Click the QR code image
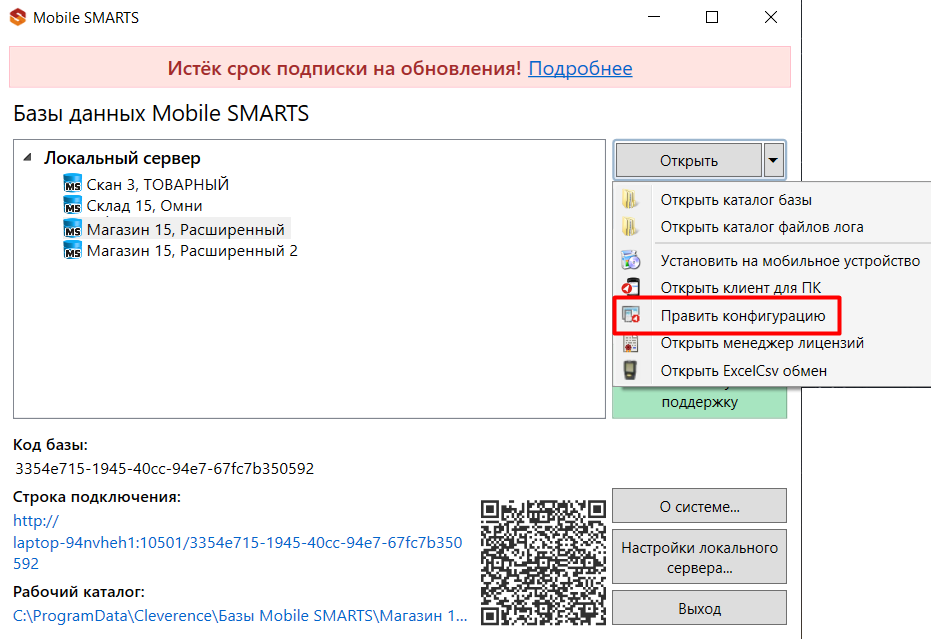This screenshot has height=639, width=931. (543, 562)
